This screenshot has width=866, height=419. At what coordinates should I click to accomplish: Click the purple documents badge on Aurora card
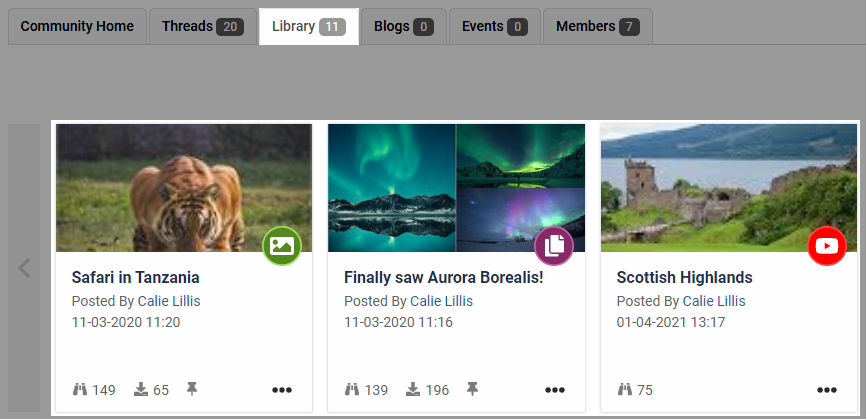(554, 246)
